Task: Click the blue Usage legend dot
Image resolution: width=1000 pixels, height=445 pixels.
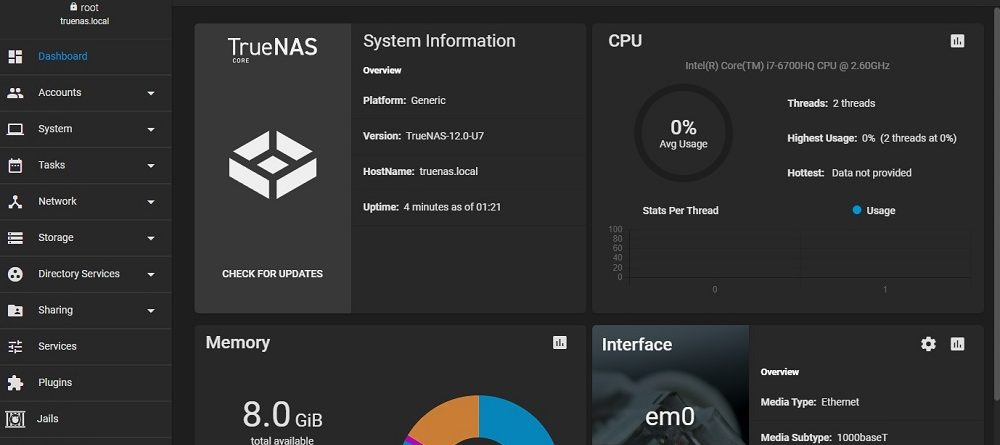Action: point(857,210)
